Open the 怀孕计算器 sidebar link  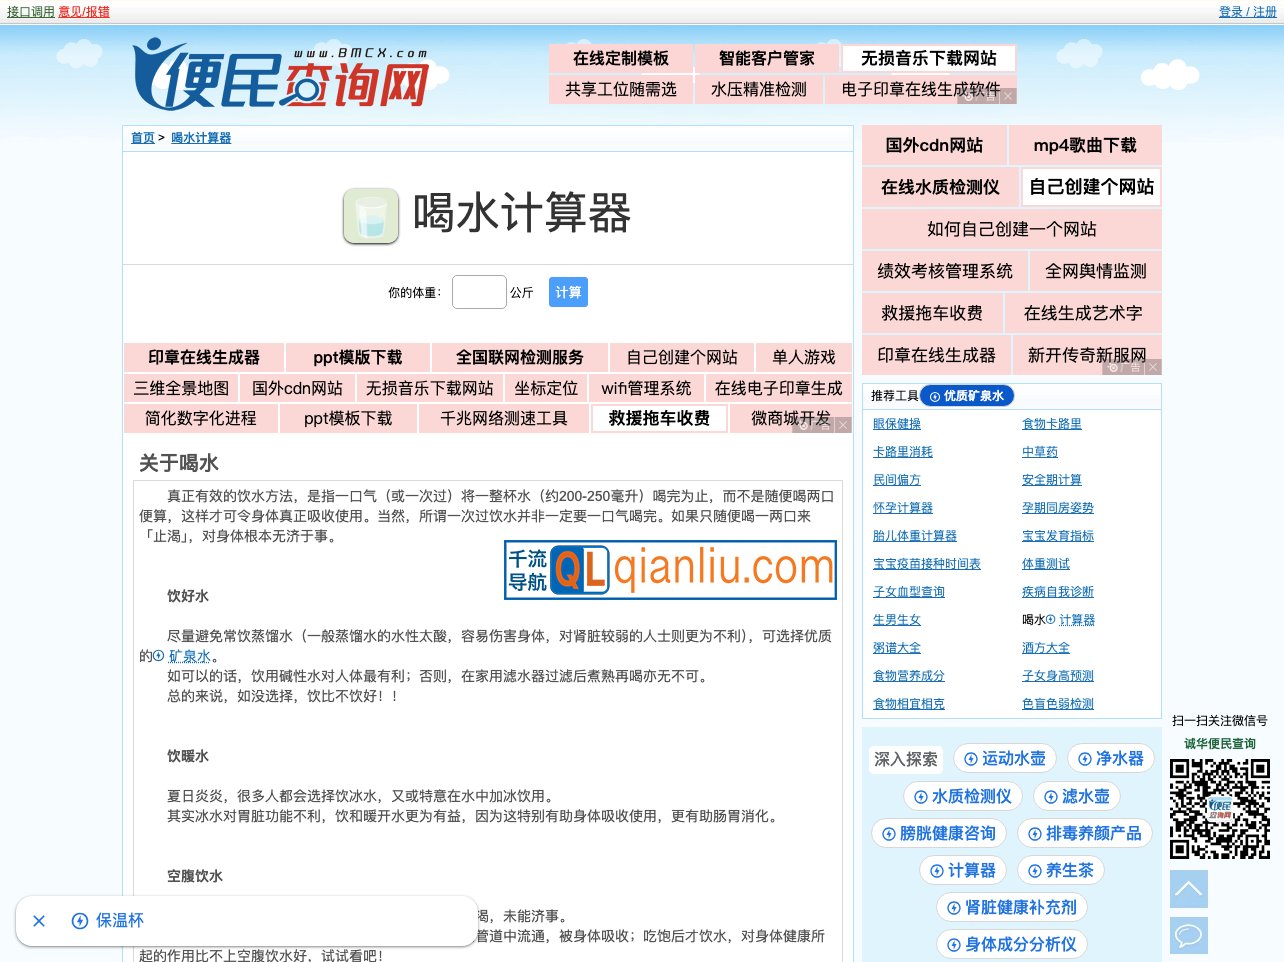click(902, 507)
